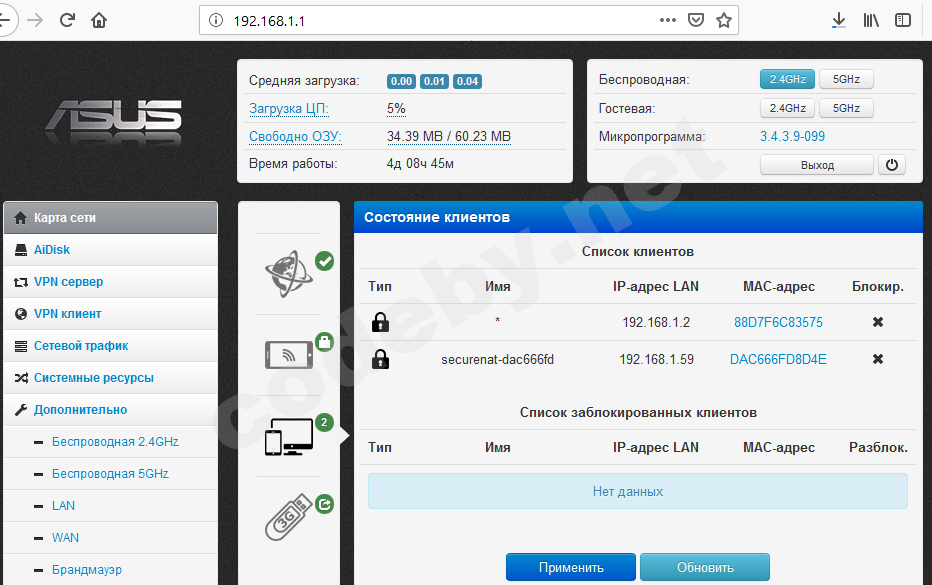
Task: Click the Состояние клиентов header
Action: tap(638, 217)
